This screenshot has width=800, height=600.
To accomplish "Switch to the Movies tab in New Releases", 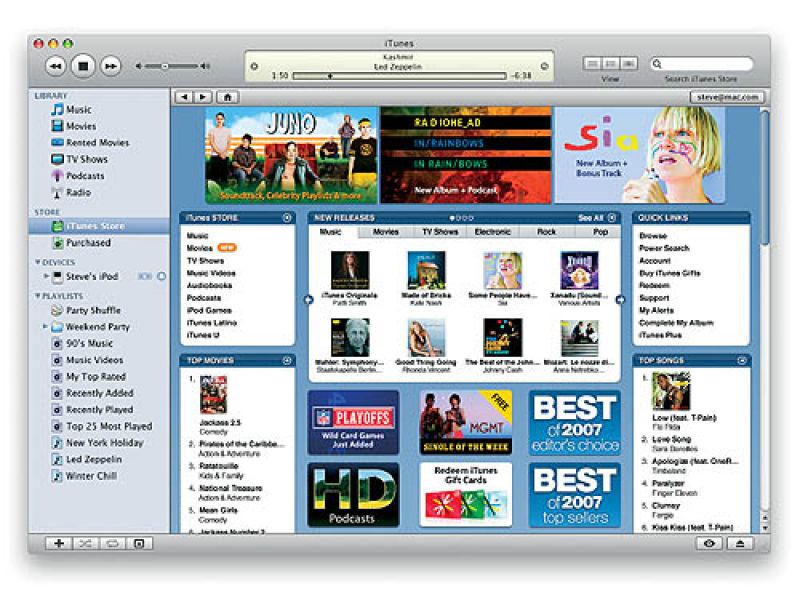I will [x=386, y=232].
